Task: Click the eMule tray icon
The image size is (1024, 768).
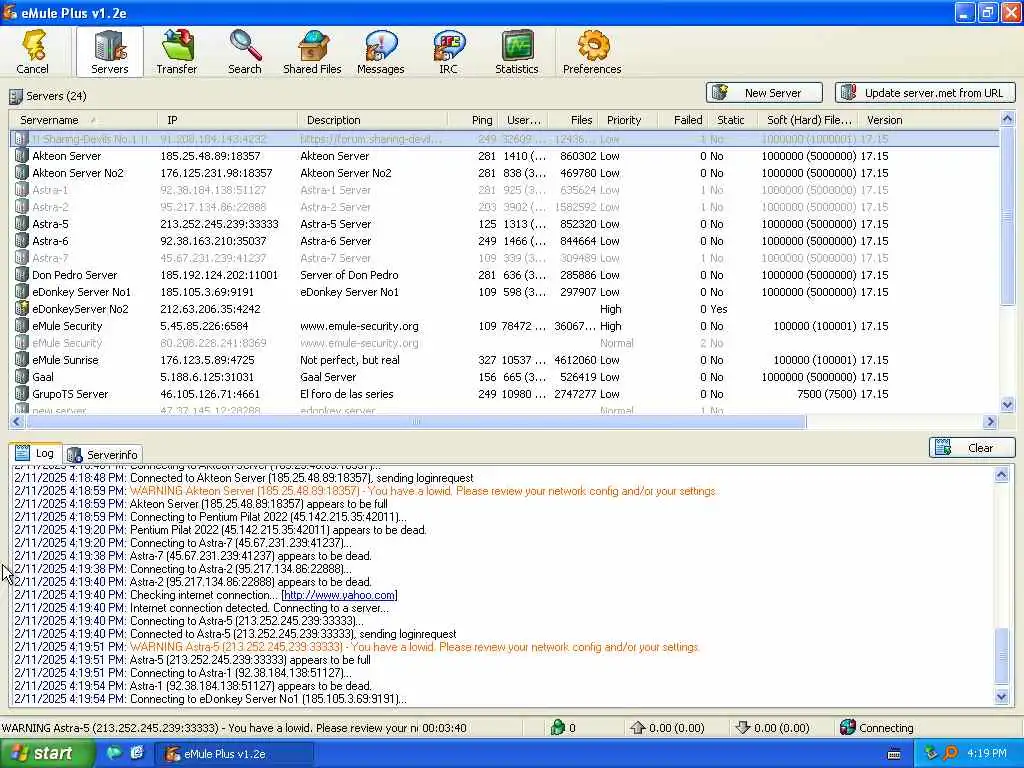Action: pos(931,754)
